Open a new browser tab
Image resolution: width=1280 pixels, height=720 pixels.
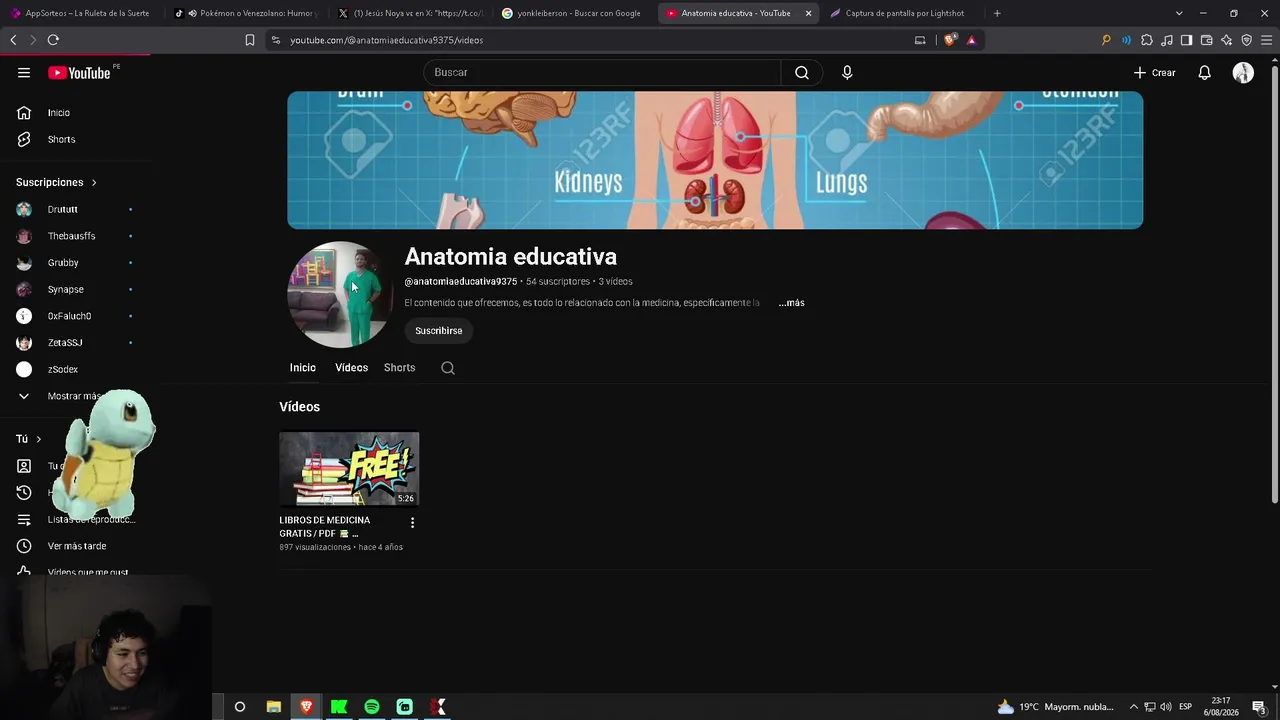click(x=997, y=13)
